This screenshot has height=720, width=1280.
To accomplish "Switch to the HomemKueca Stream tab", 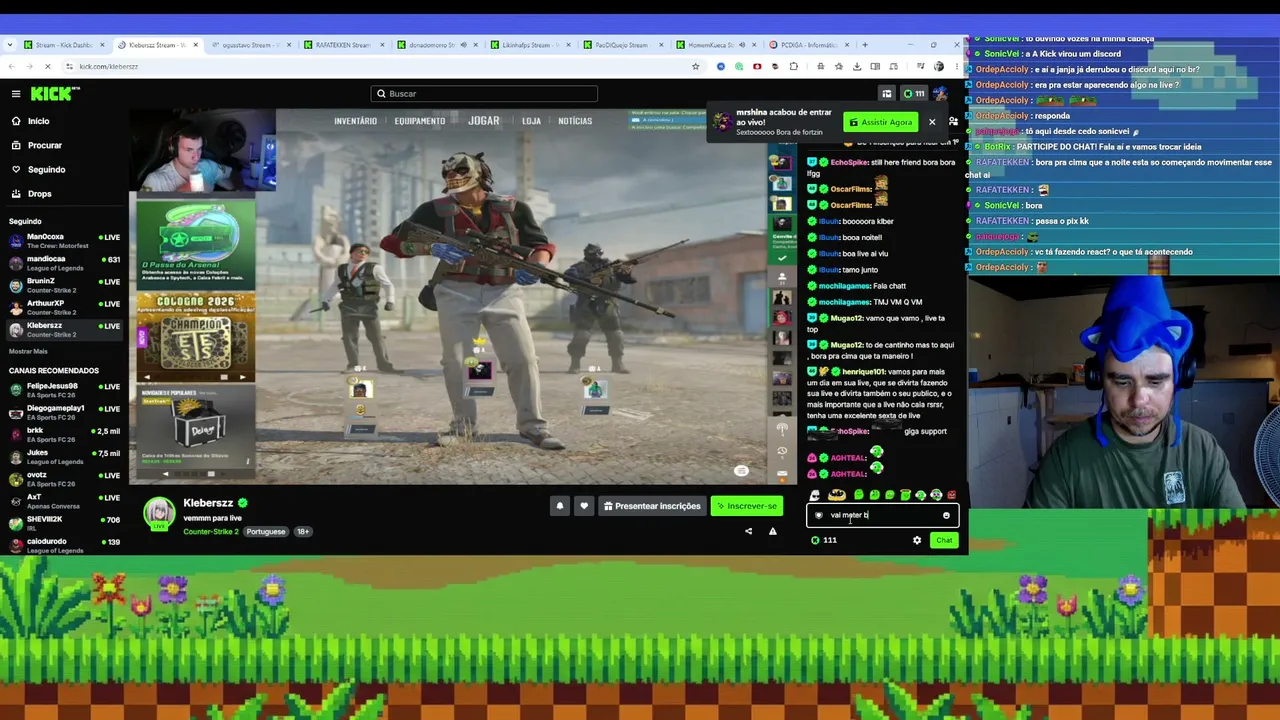I will [x=714, y=45].
